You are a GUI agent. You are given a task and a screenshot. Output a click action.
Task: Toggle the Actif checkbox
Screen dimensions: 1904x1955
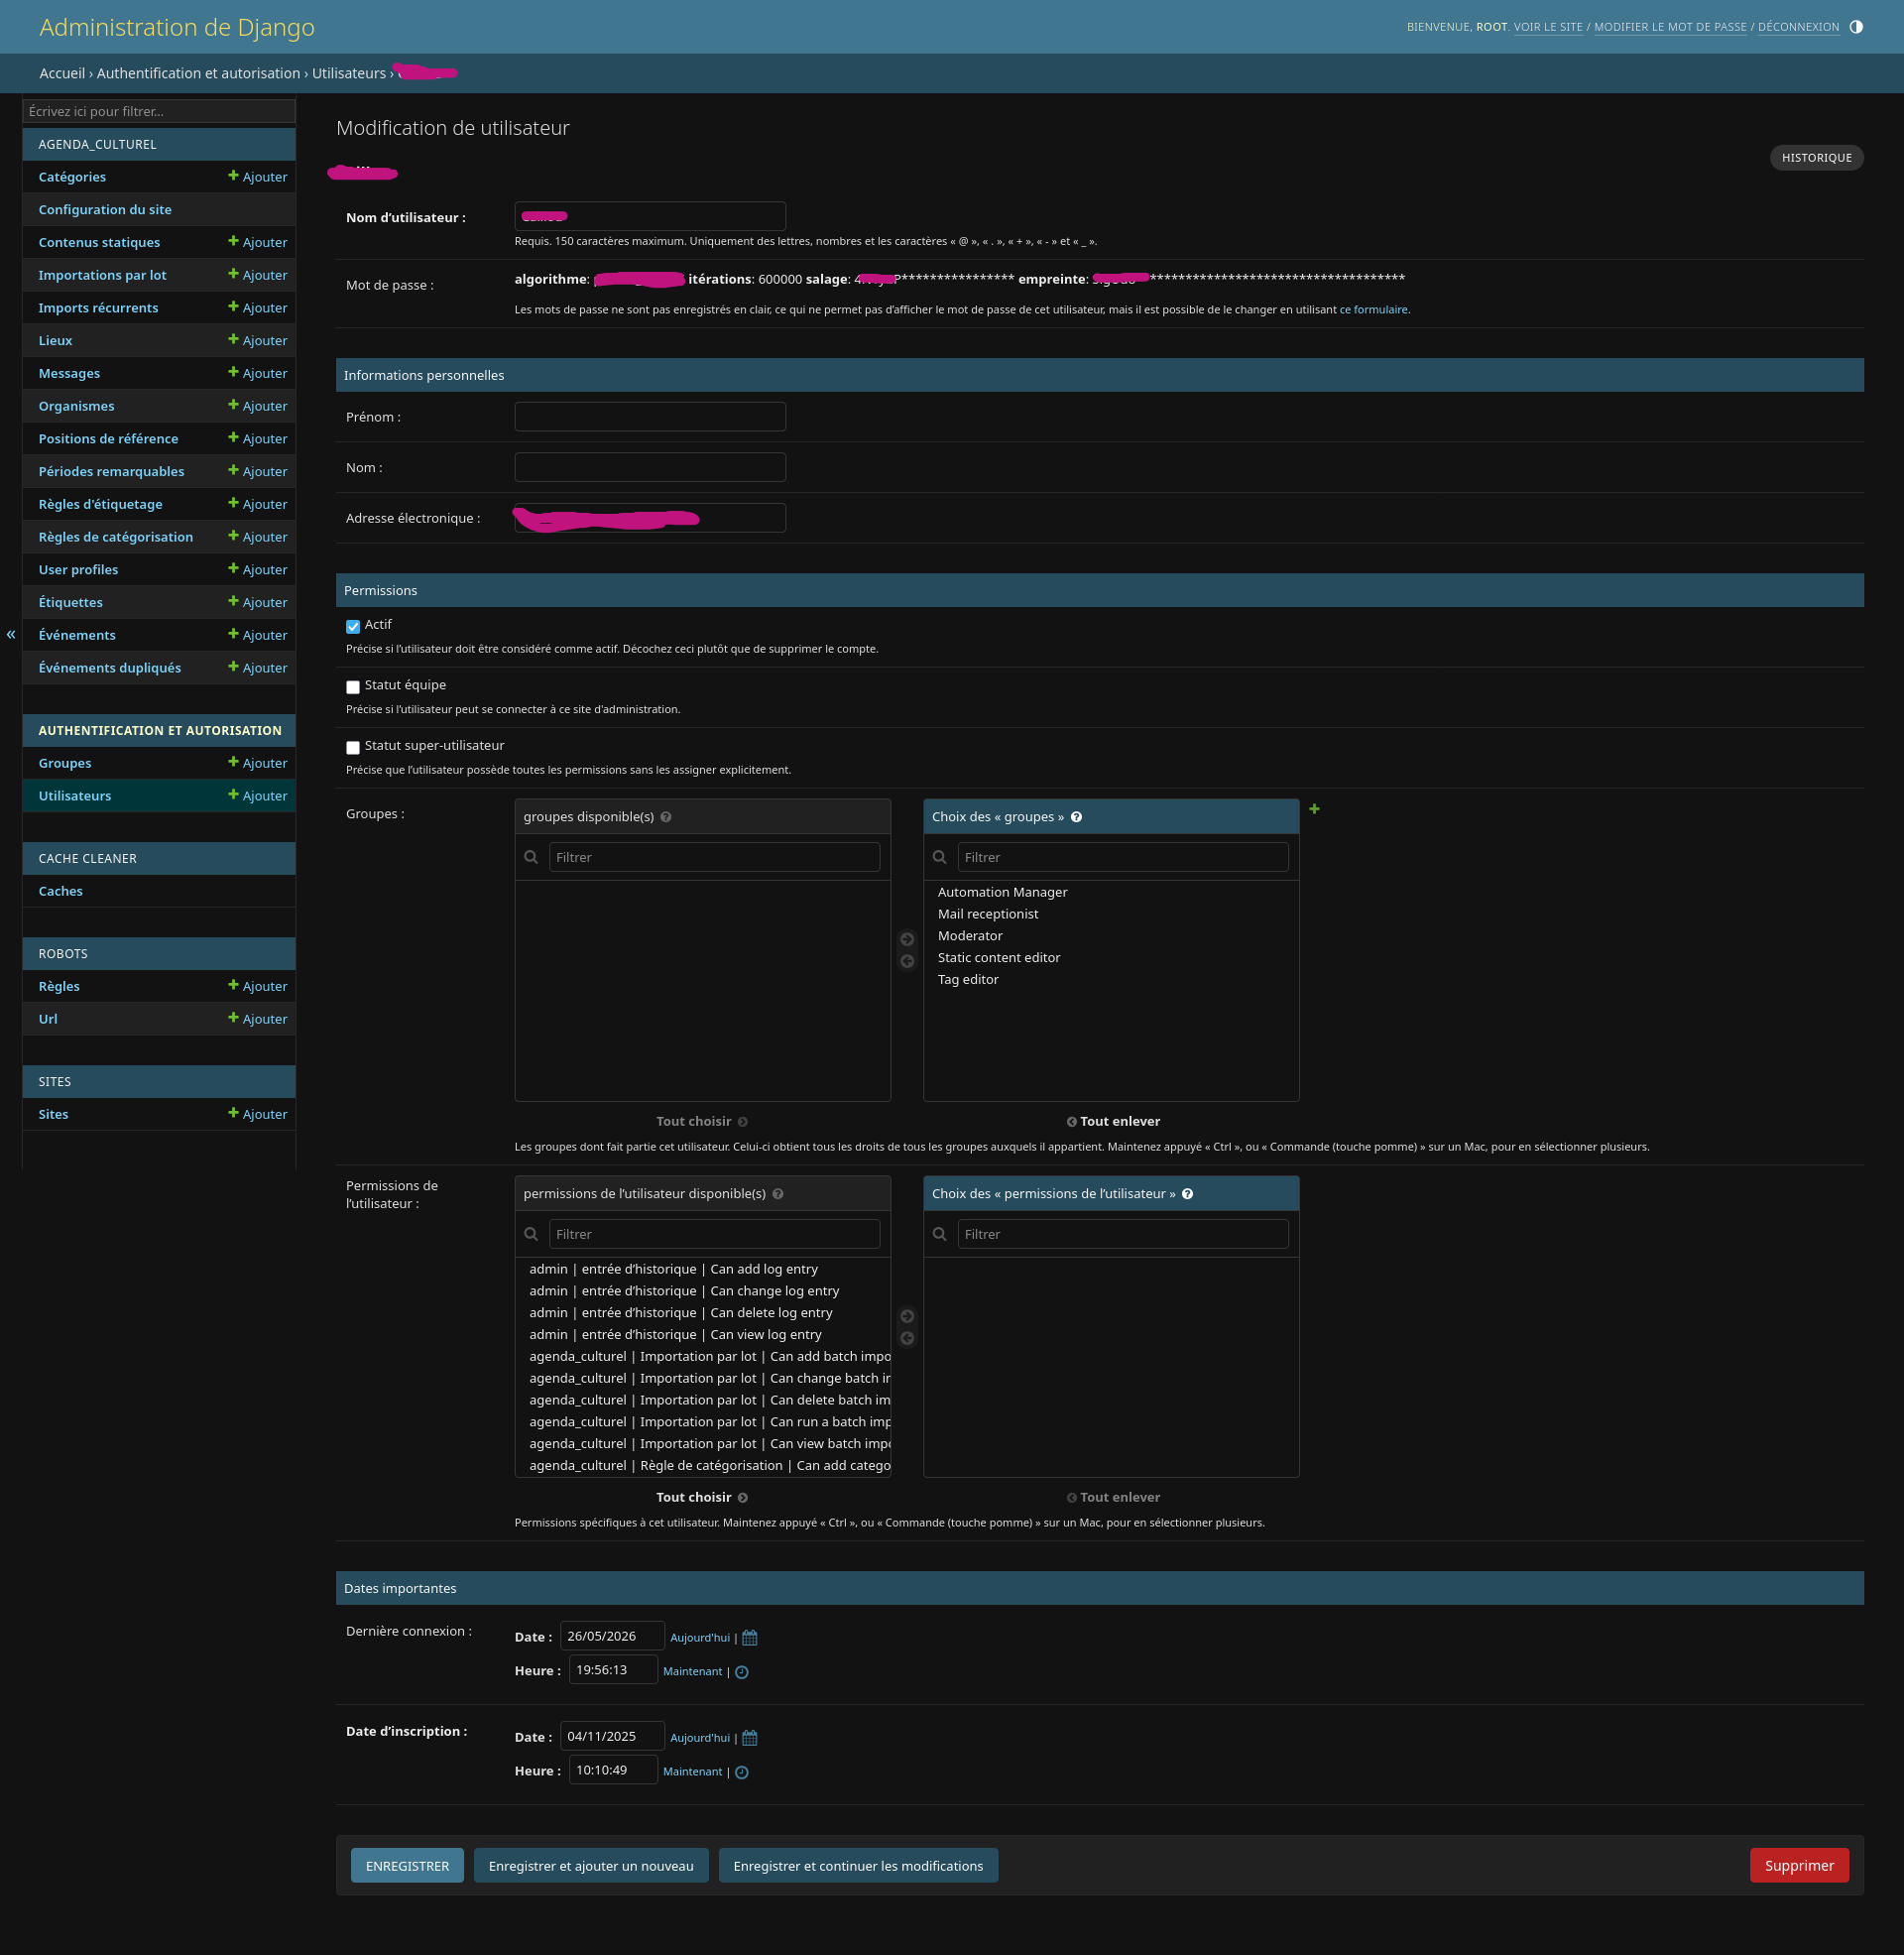click(353, 627)
